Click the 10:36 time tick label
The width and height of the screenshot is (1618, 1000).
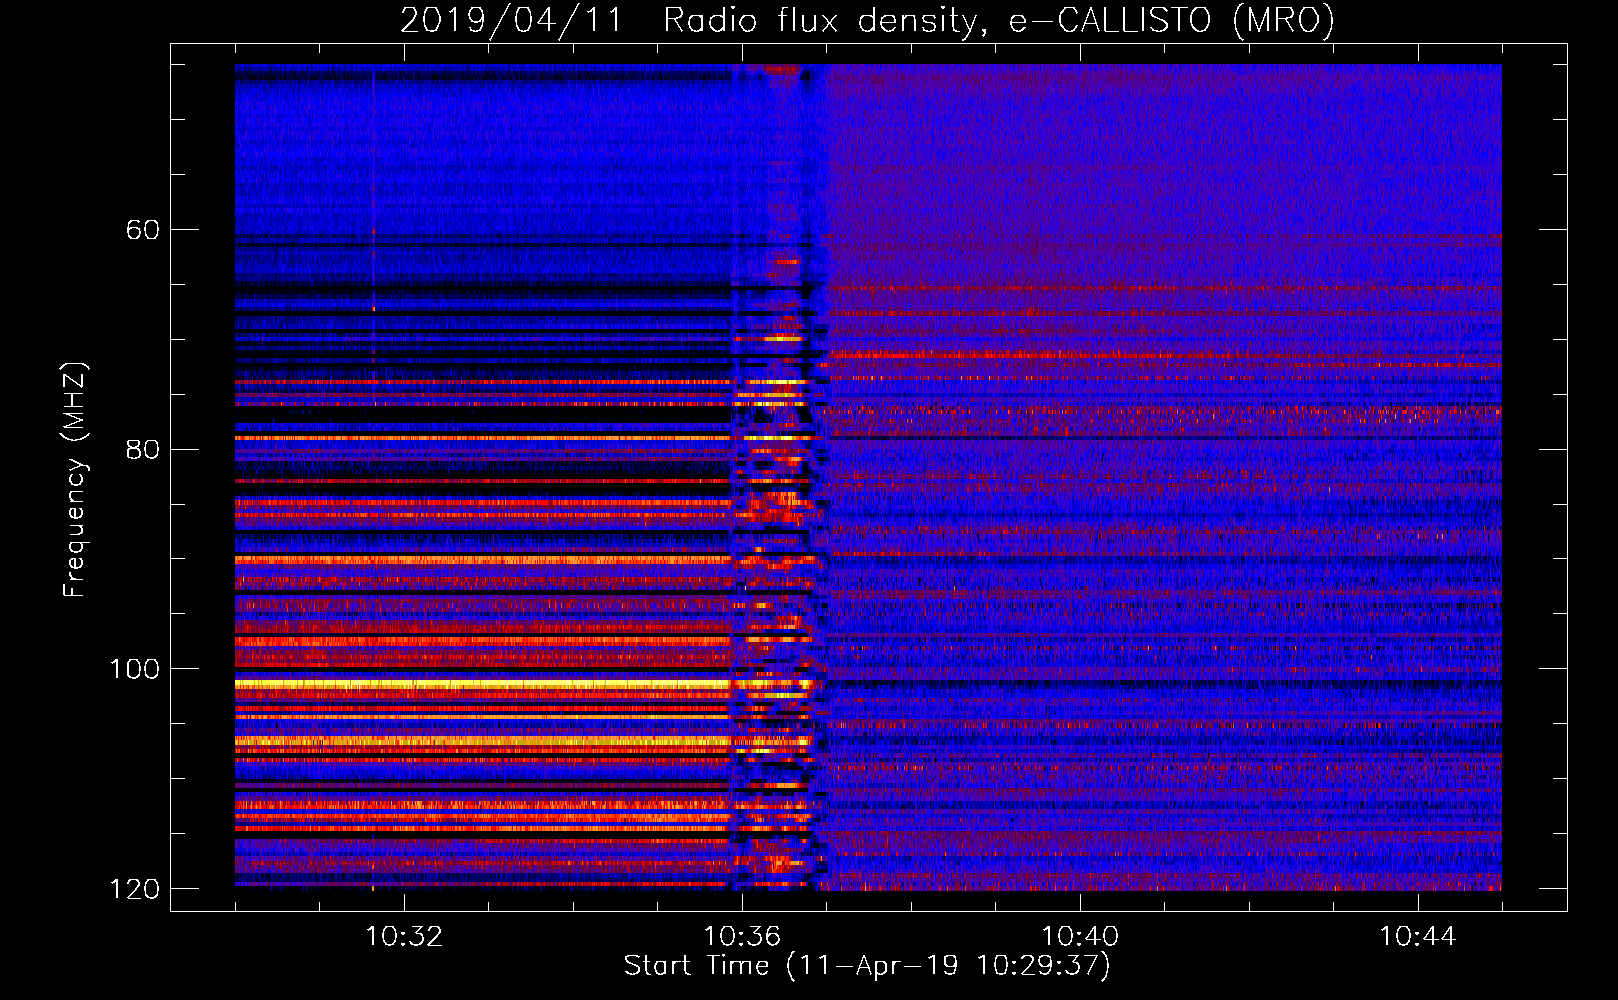point(742,937)
